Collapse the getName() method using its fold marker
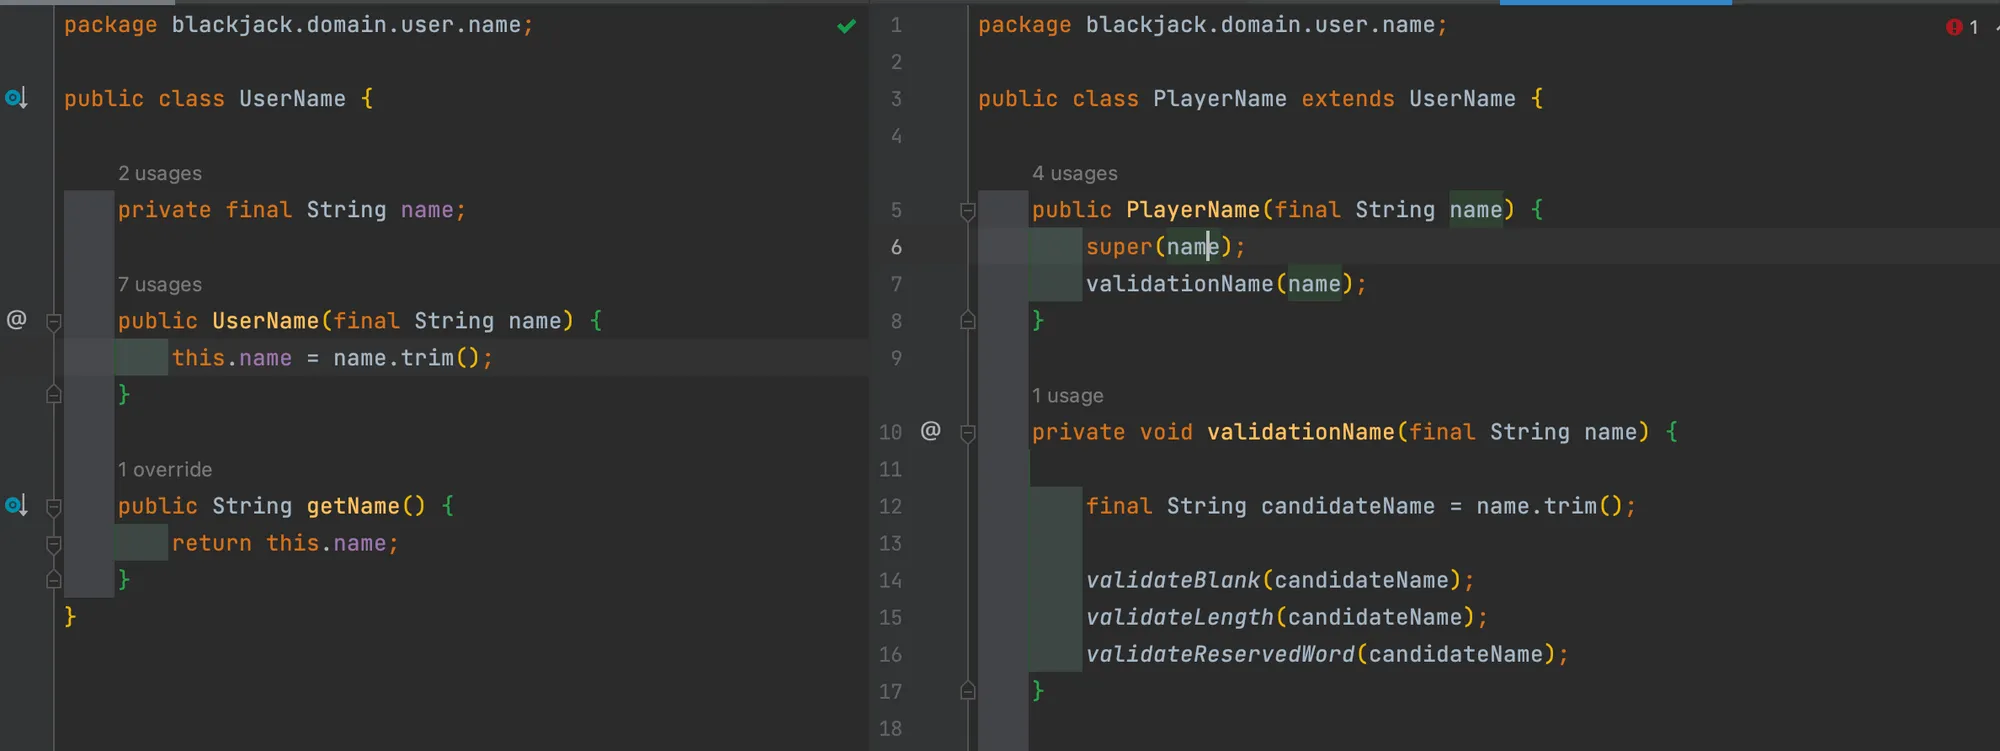The width and height of the screenshot is (2000, 751). point(54,508)
